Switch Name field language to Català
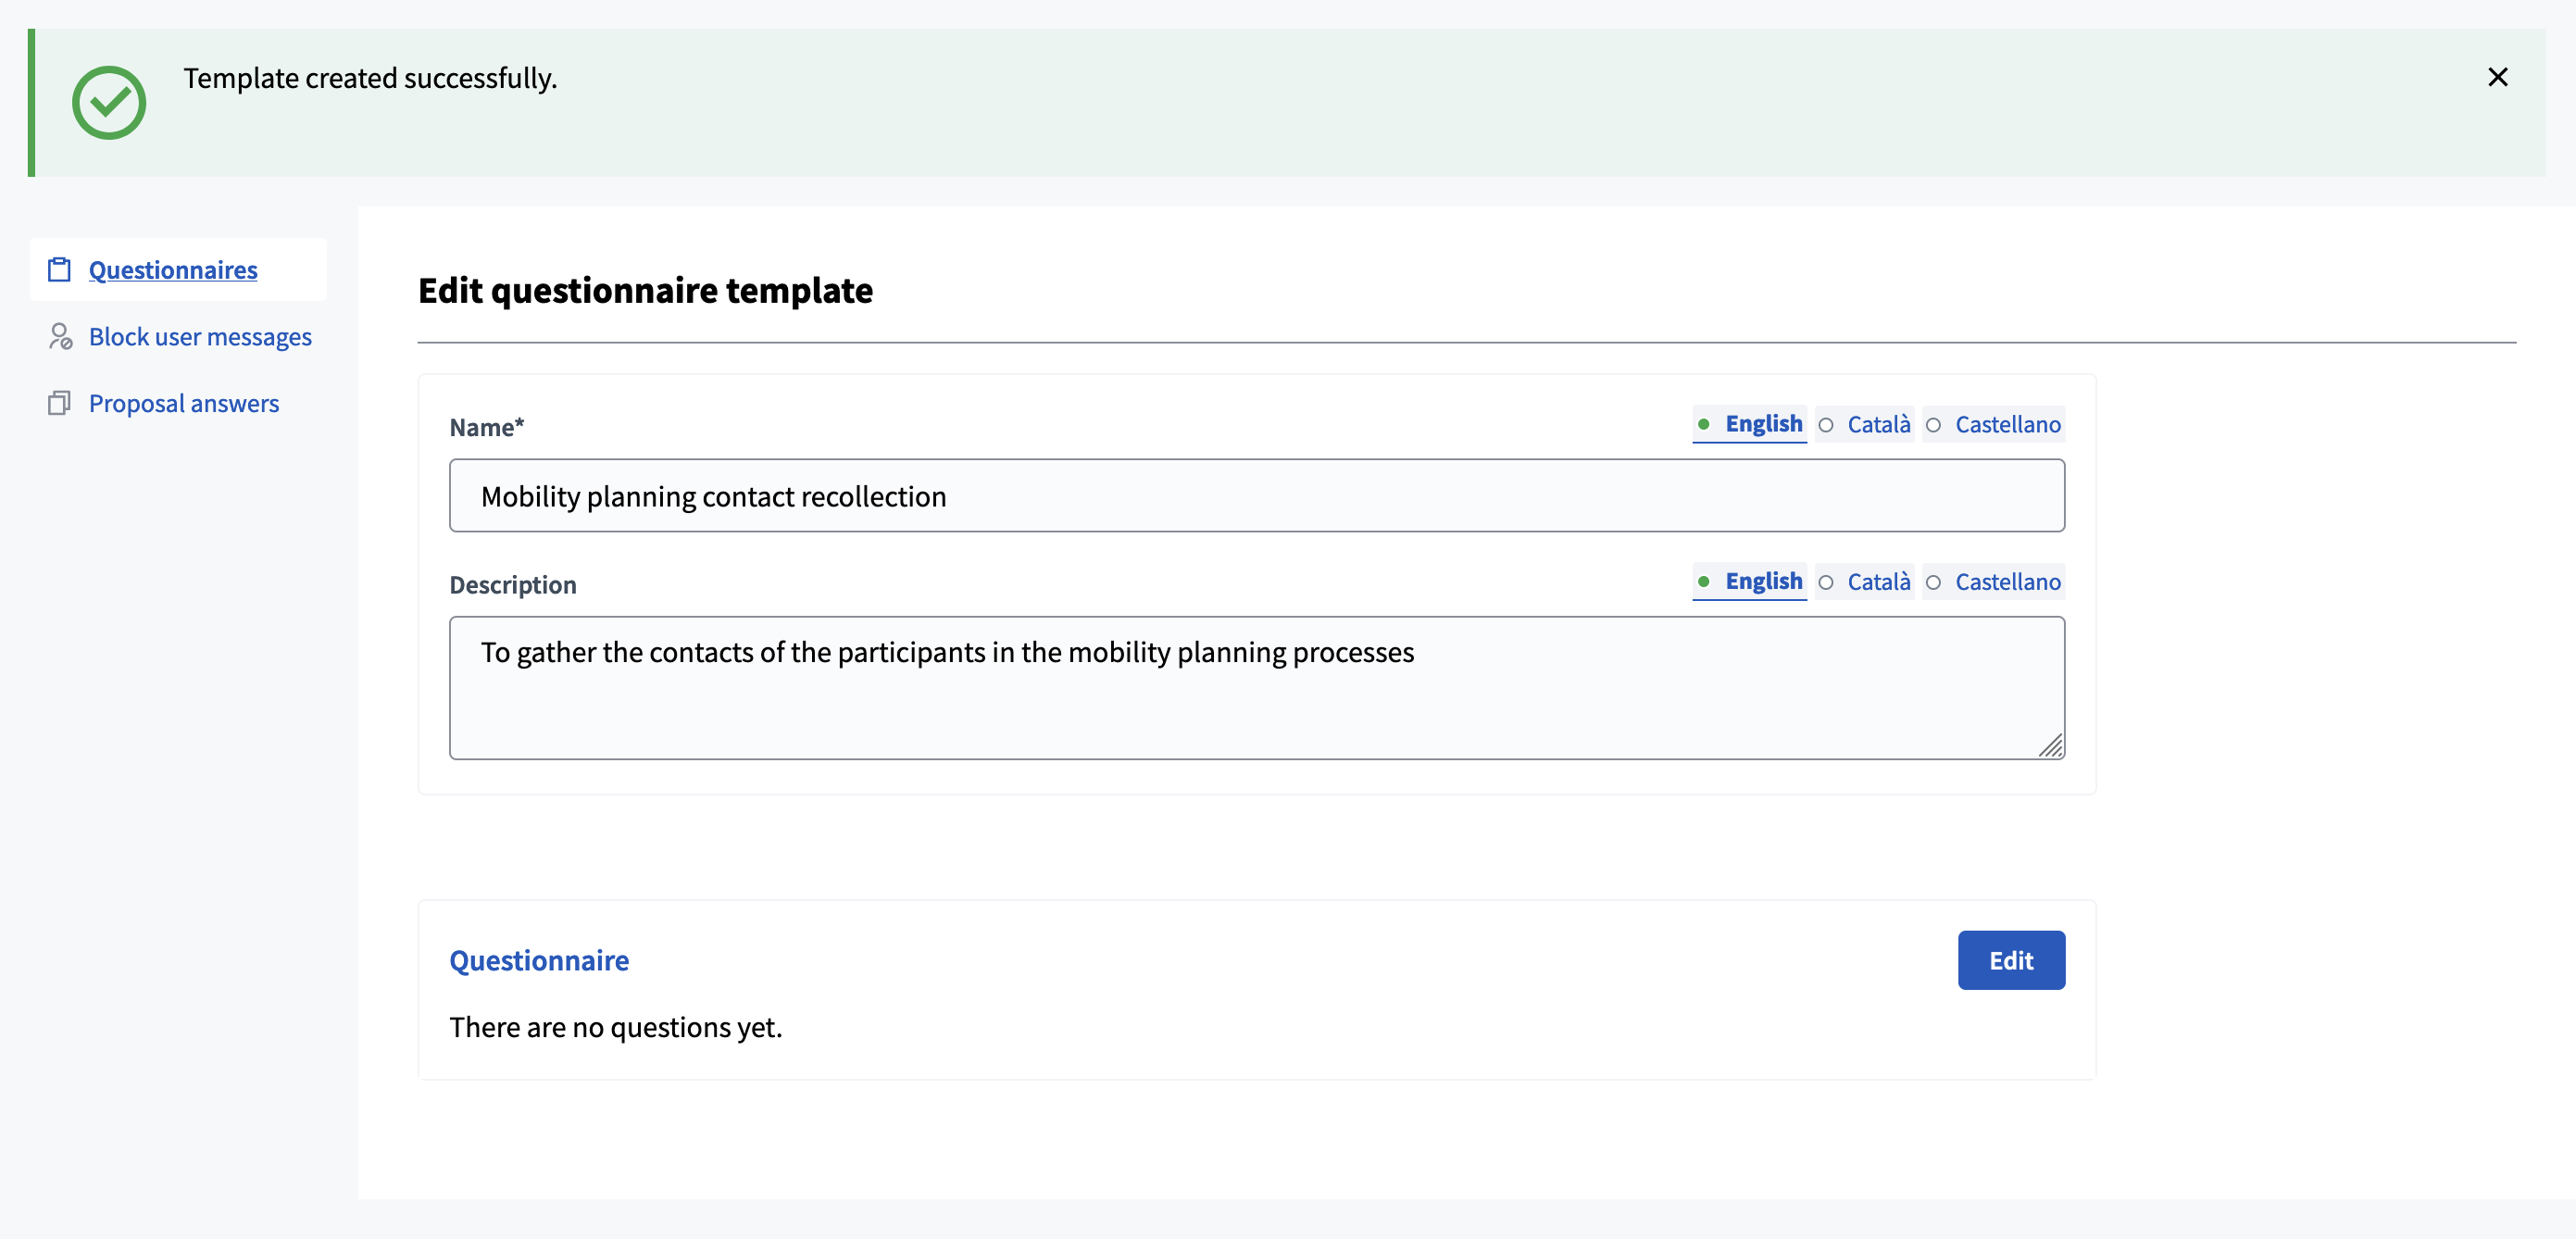Image resolution: width=2576 pixels, height=1239 pixels. [x=1878, y=424]
